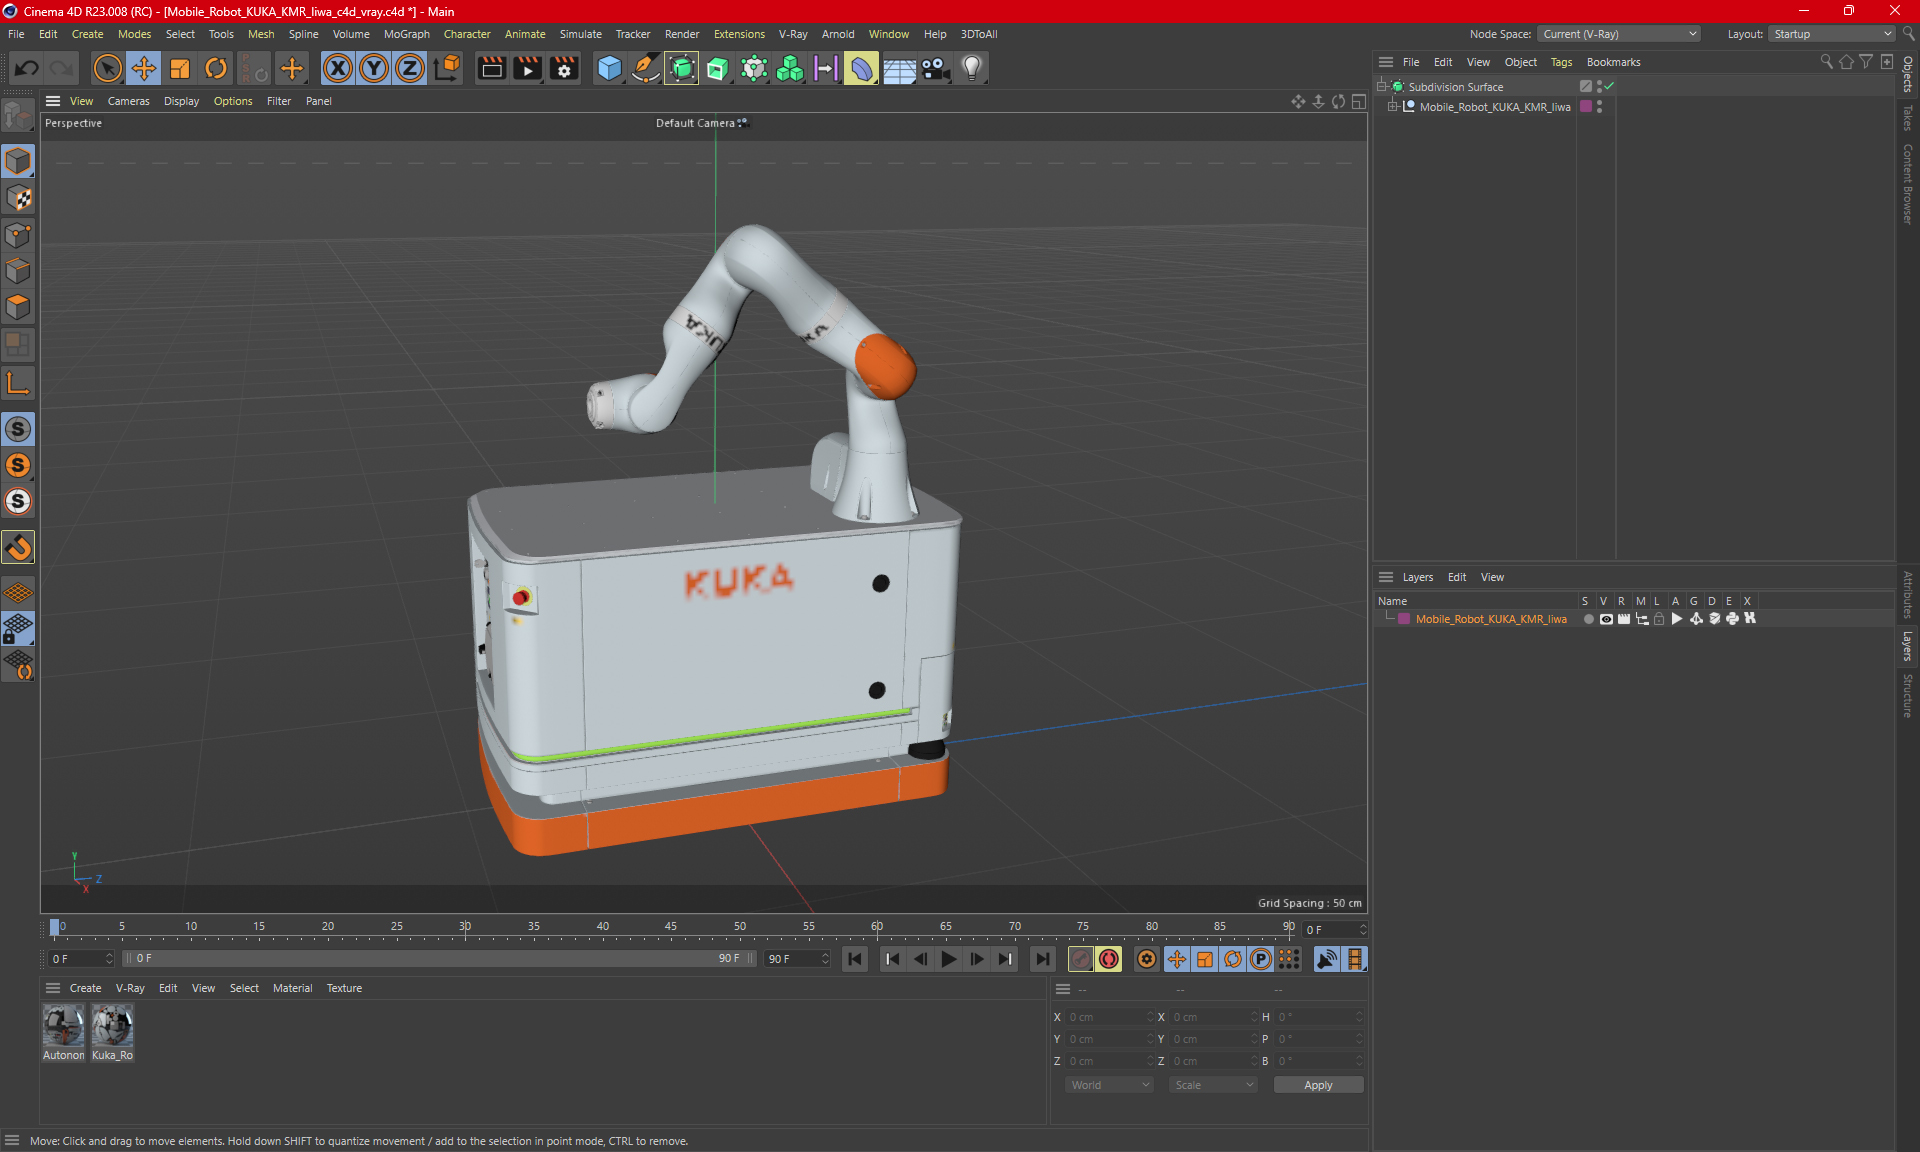Add a Floor environment object
Image resolution: width=1920 pixels, height=1152 pixels.
click(x=899, y=68)
